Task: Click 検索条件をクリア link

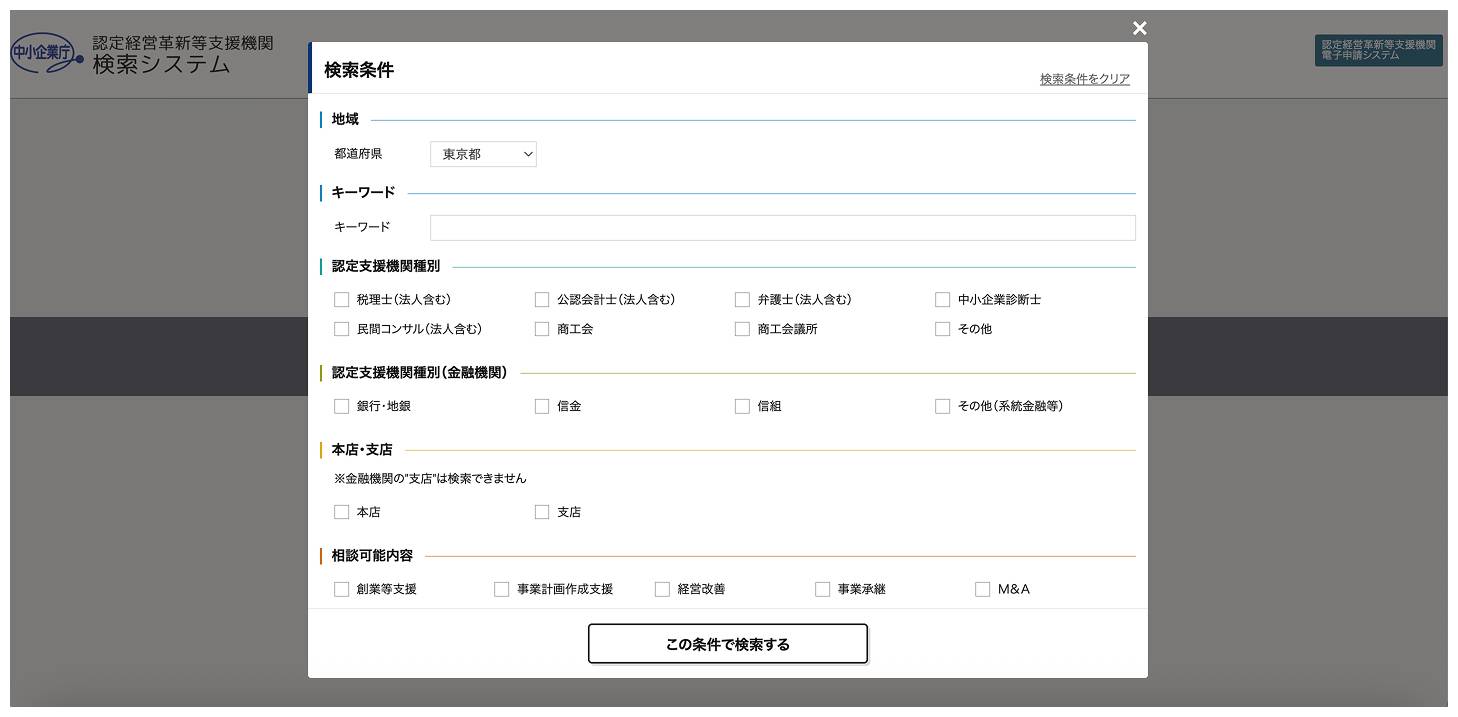Action: [x=1084, y=79]
